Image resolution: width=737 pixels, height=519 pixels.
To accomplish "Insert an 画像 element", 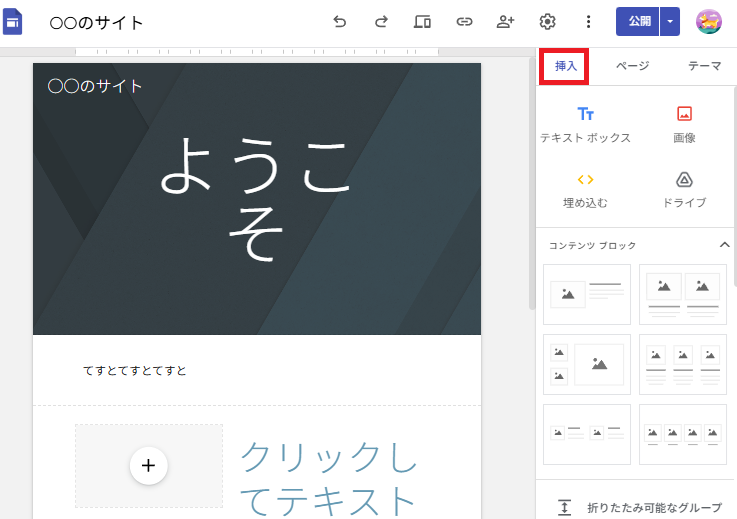I will click(684, 125).
